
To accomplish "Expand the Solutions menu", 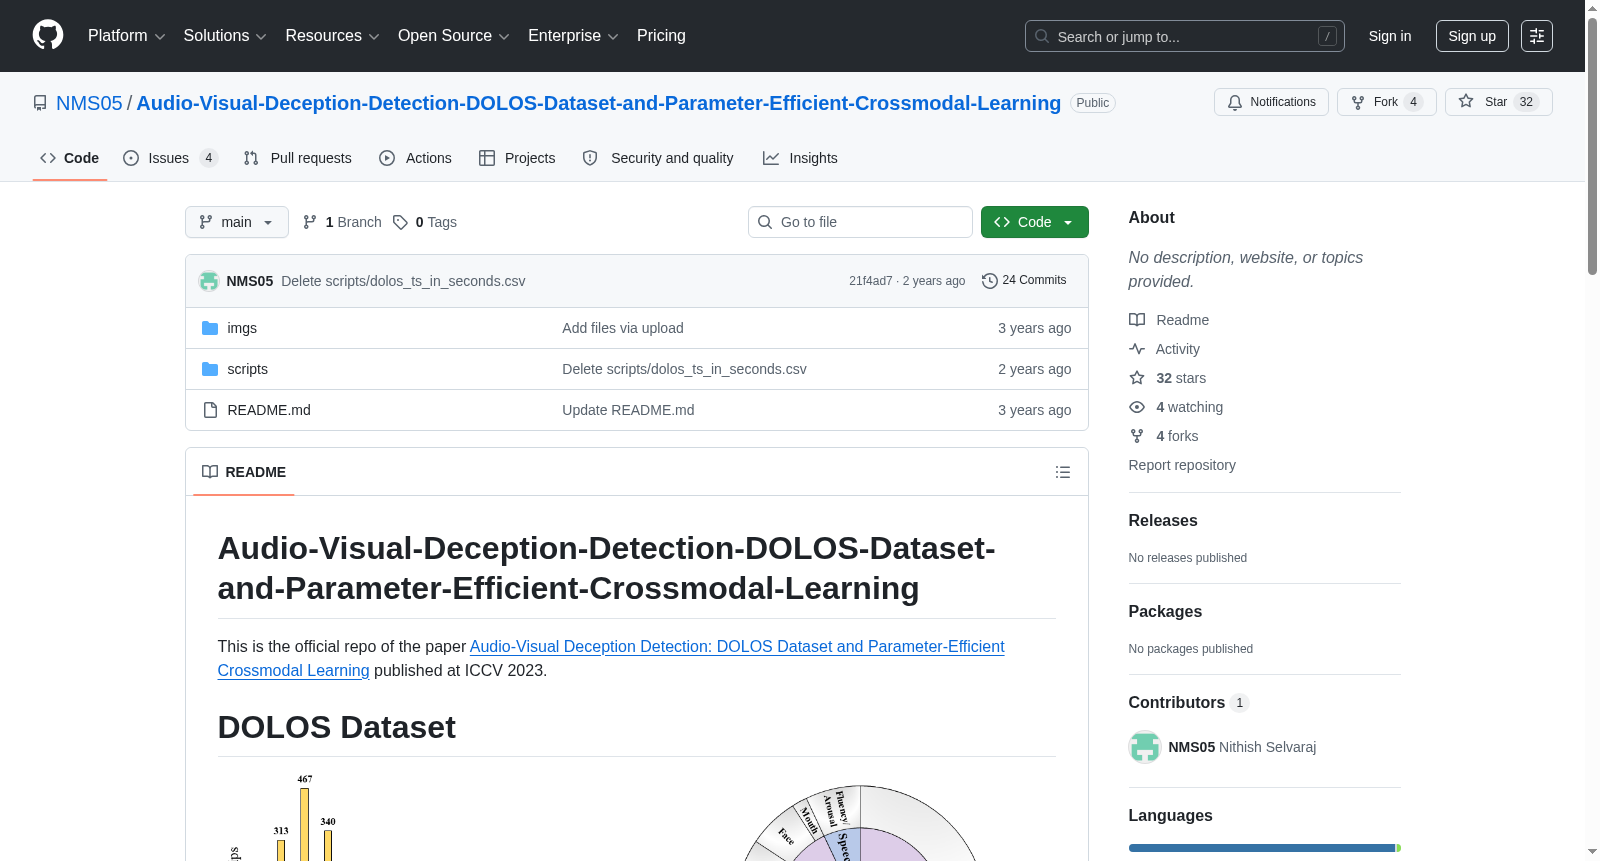I will pos(225,36).
